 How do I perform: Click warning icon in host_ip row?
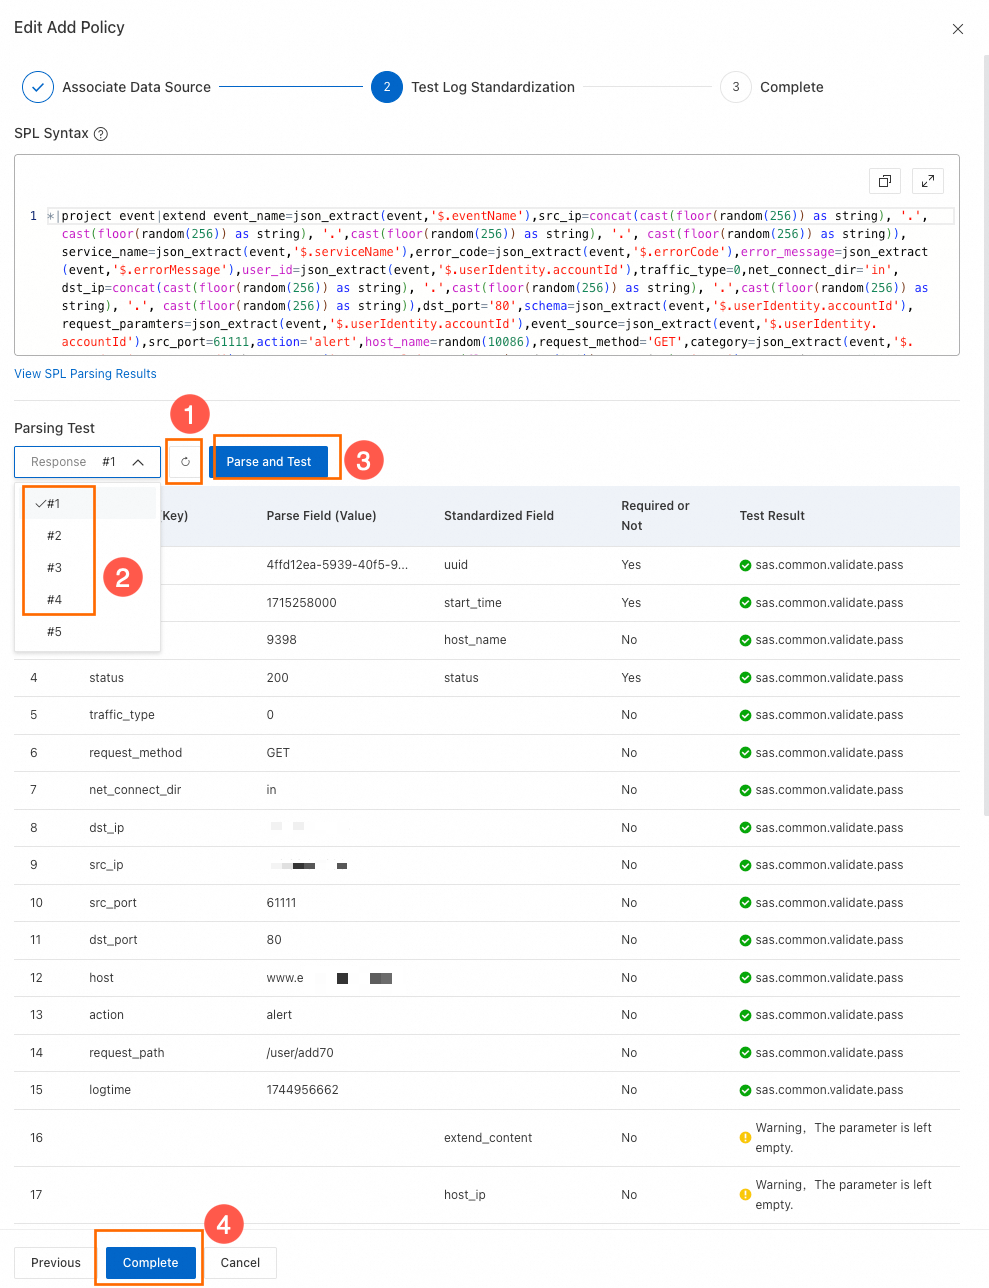745,1195
